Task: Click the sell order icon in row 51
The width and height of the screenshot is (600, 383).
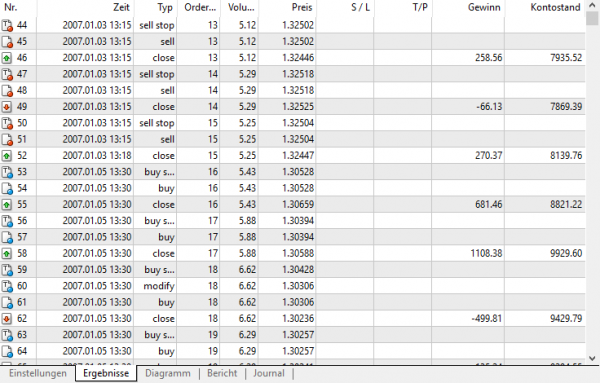Action: pyautogui.click(x=7, y=140)
